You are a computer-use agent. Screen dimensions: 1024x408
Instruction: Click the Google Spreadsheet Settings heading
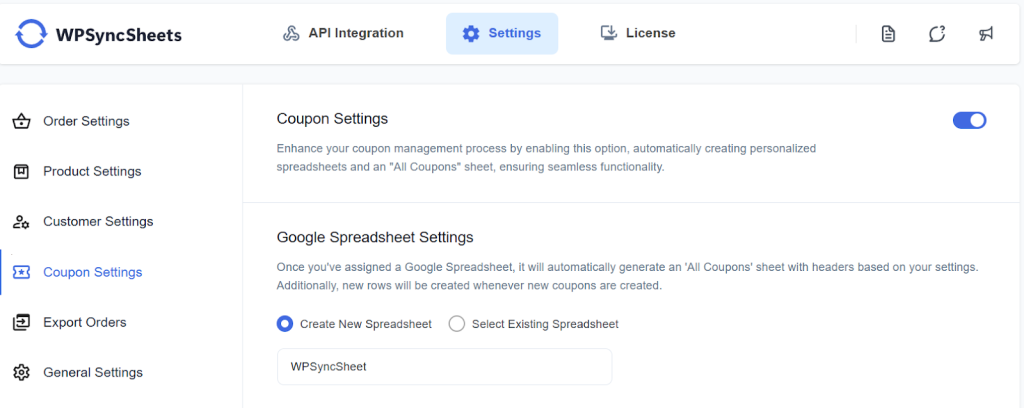pos(375,237)
